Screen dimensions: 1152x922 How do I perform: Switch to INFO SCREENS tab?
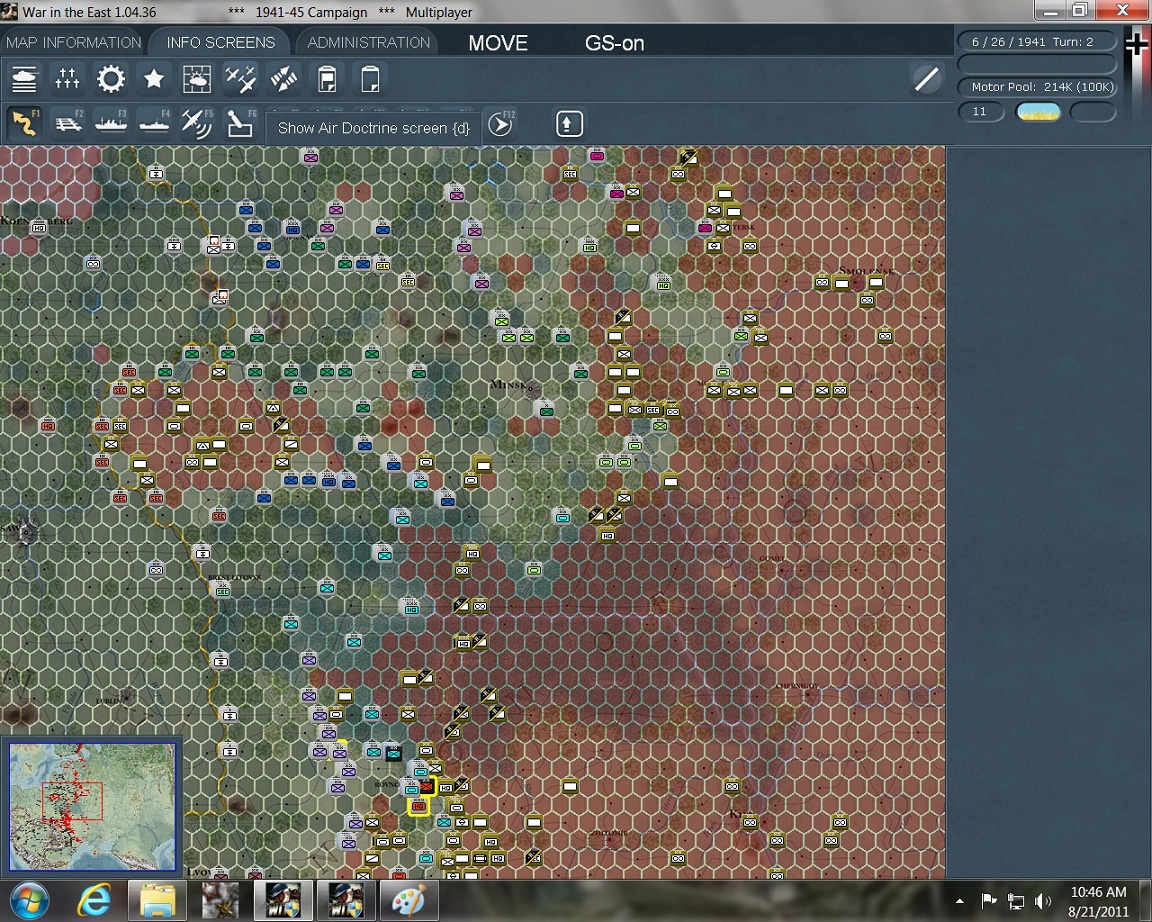[220, 43]
